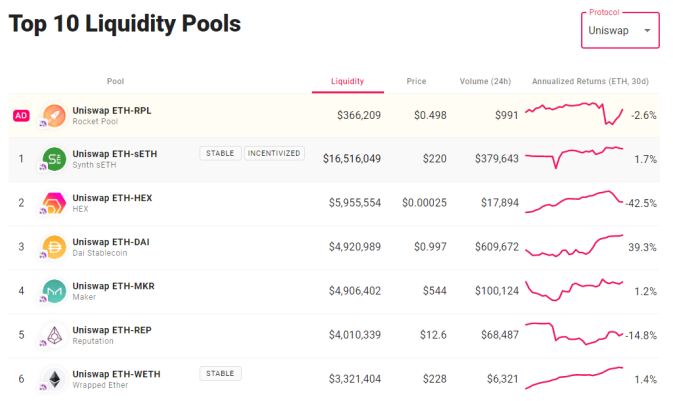The width and height of the screenshot is (673, 401).
Task: Click the Synth sETH green icon
Action: 55,159
